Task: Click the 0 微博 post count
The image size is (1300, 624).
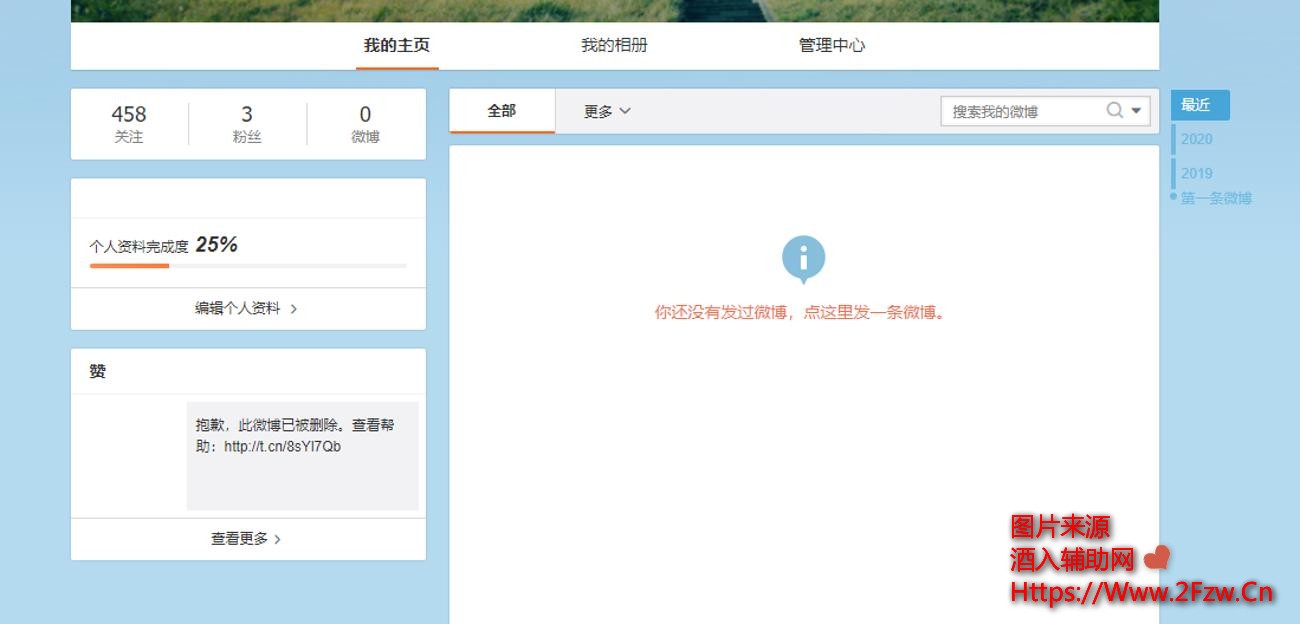Action: tap(365, 124)
